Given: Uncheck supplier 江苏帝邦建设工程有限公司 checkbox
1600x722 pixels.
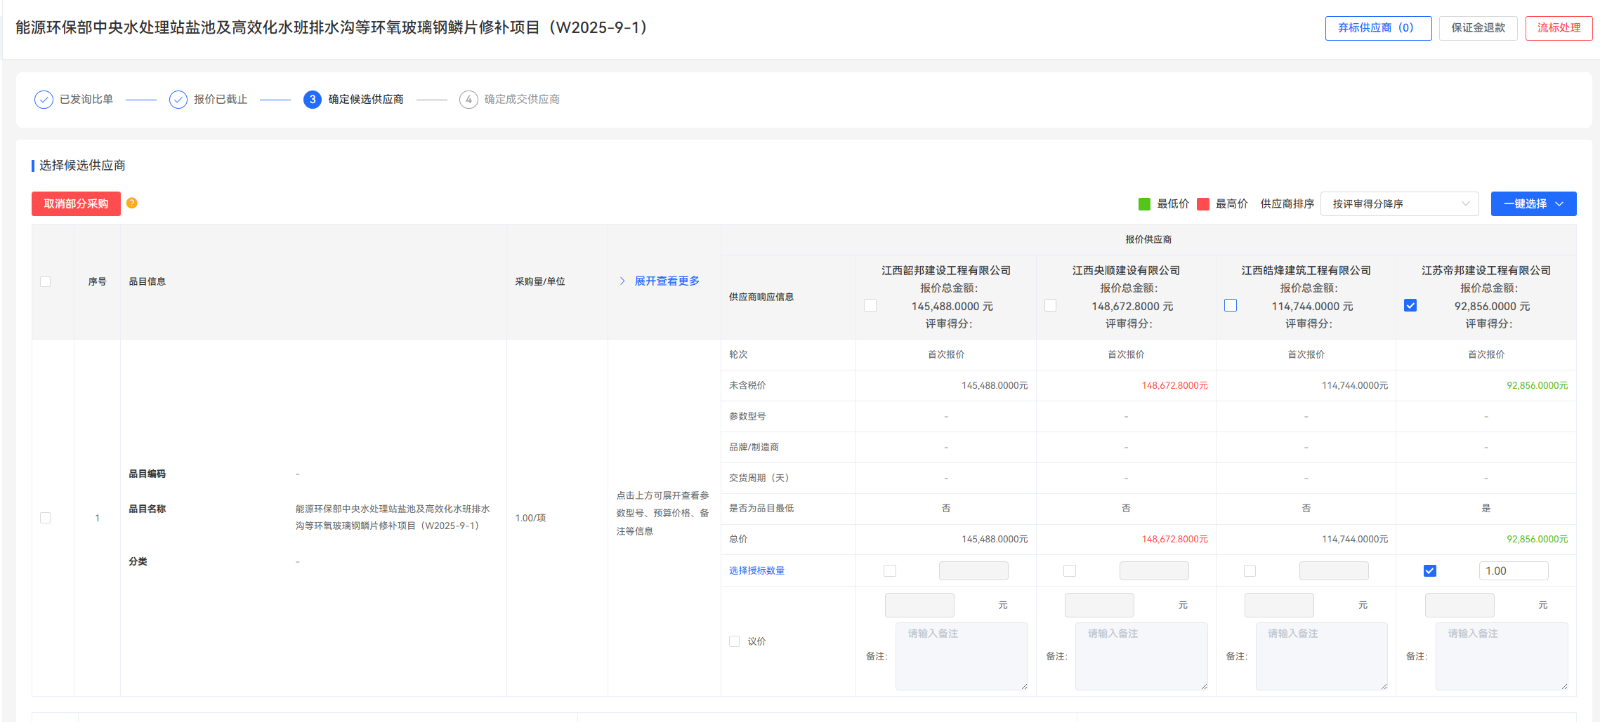Looking at the screenshot, I should [x=1410, y=306].
